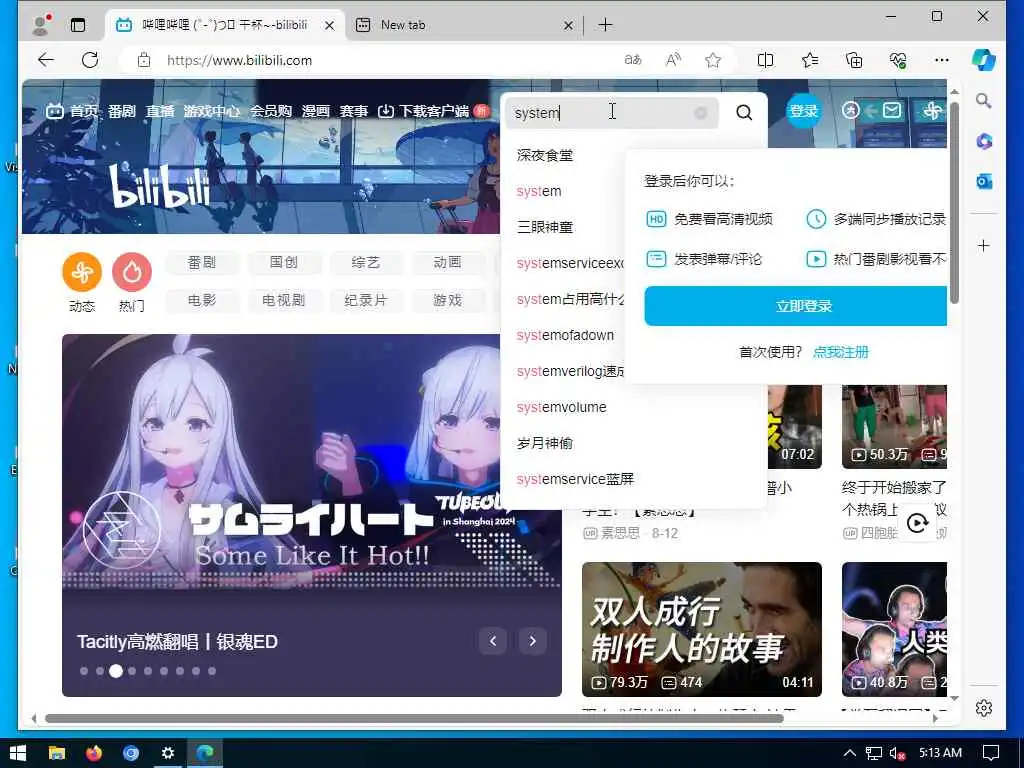Add a sidebar app with plus
This screenshot has height=768, width=1024.
(x=984, y=246)
